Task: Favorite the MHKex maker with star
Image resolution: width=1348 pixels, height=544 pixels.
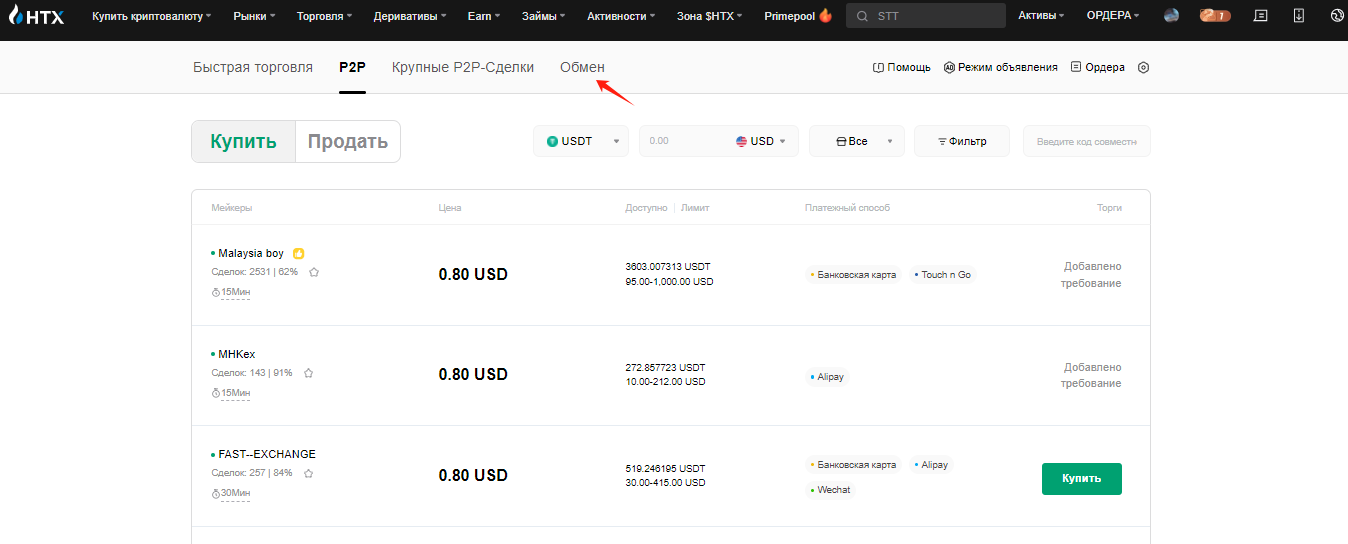Action: [308, 373]
